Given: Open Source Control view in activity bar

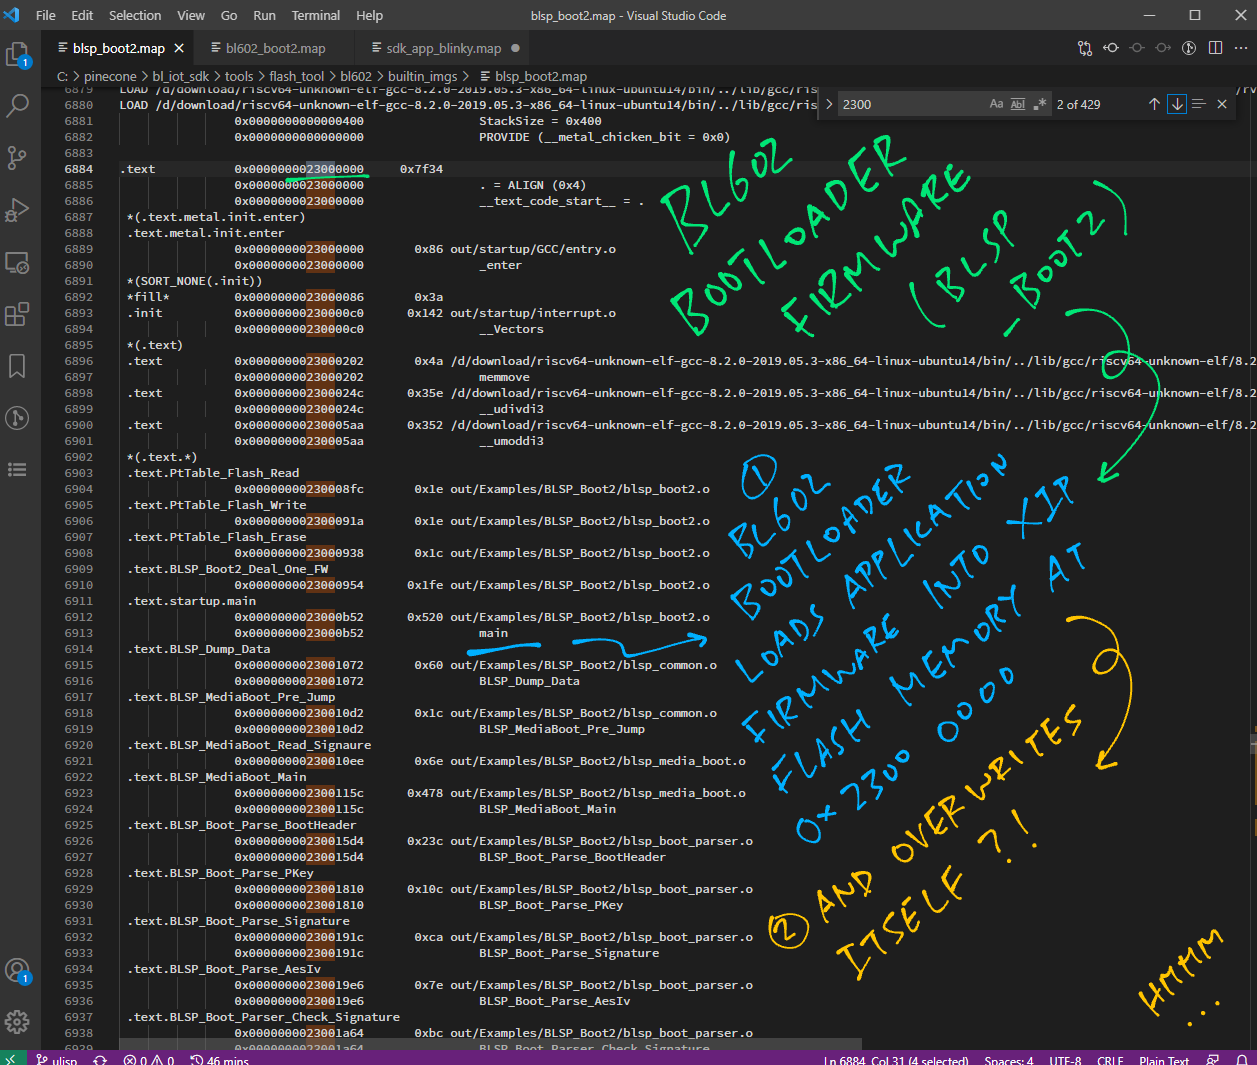Looking at the screenshot, I should pyautogui.click(x=17, y=158).
